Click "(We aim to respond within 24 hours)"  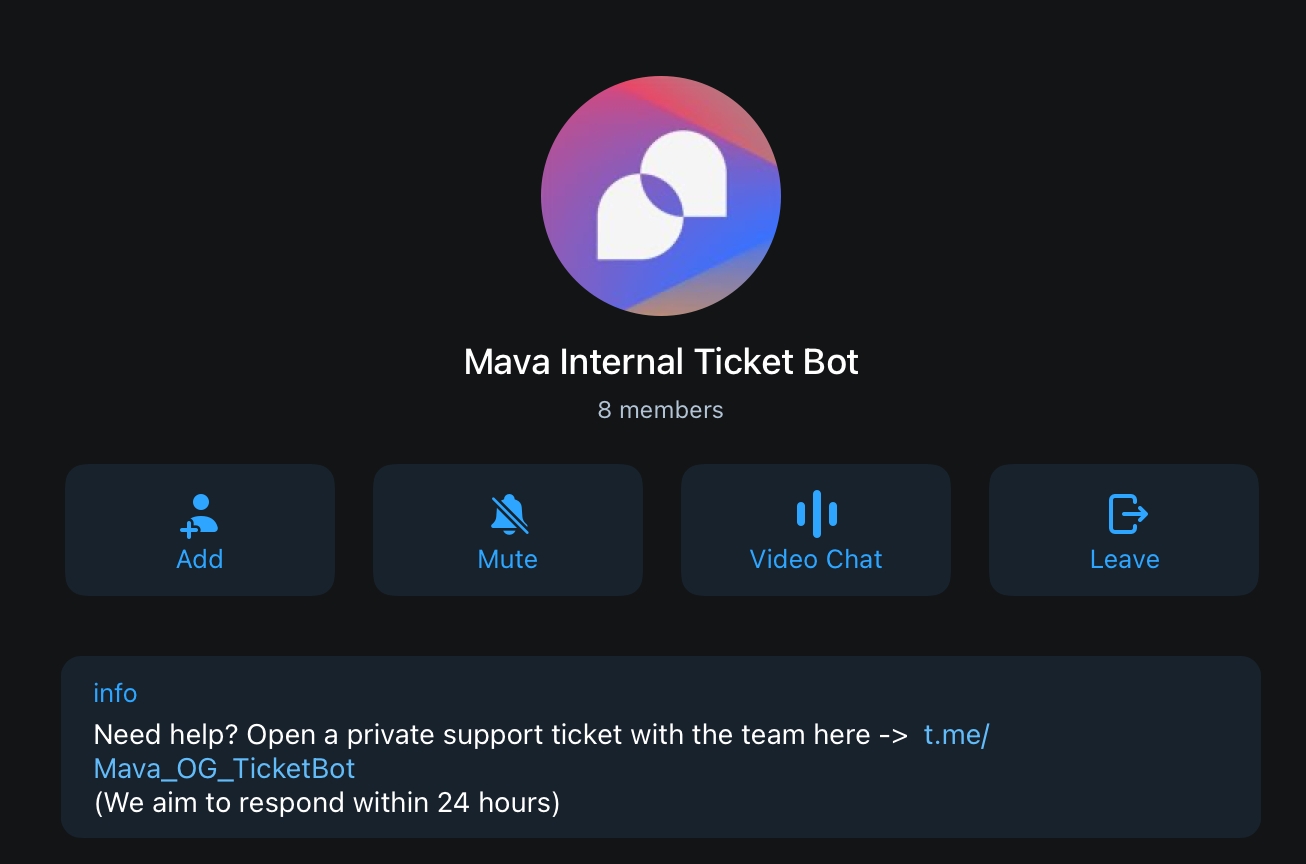coord(326,802)
